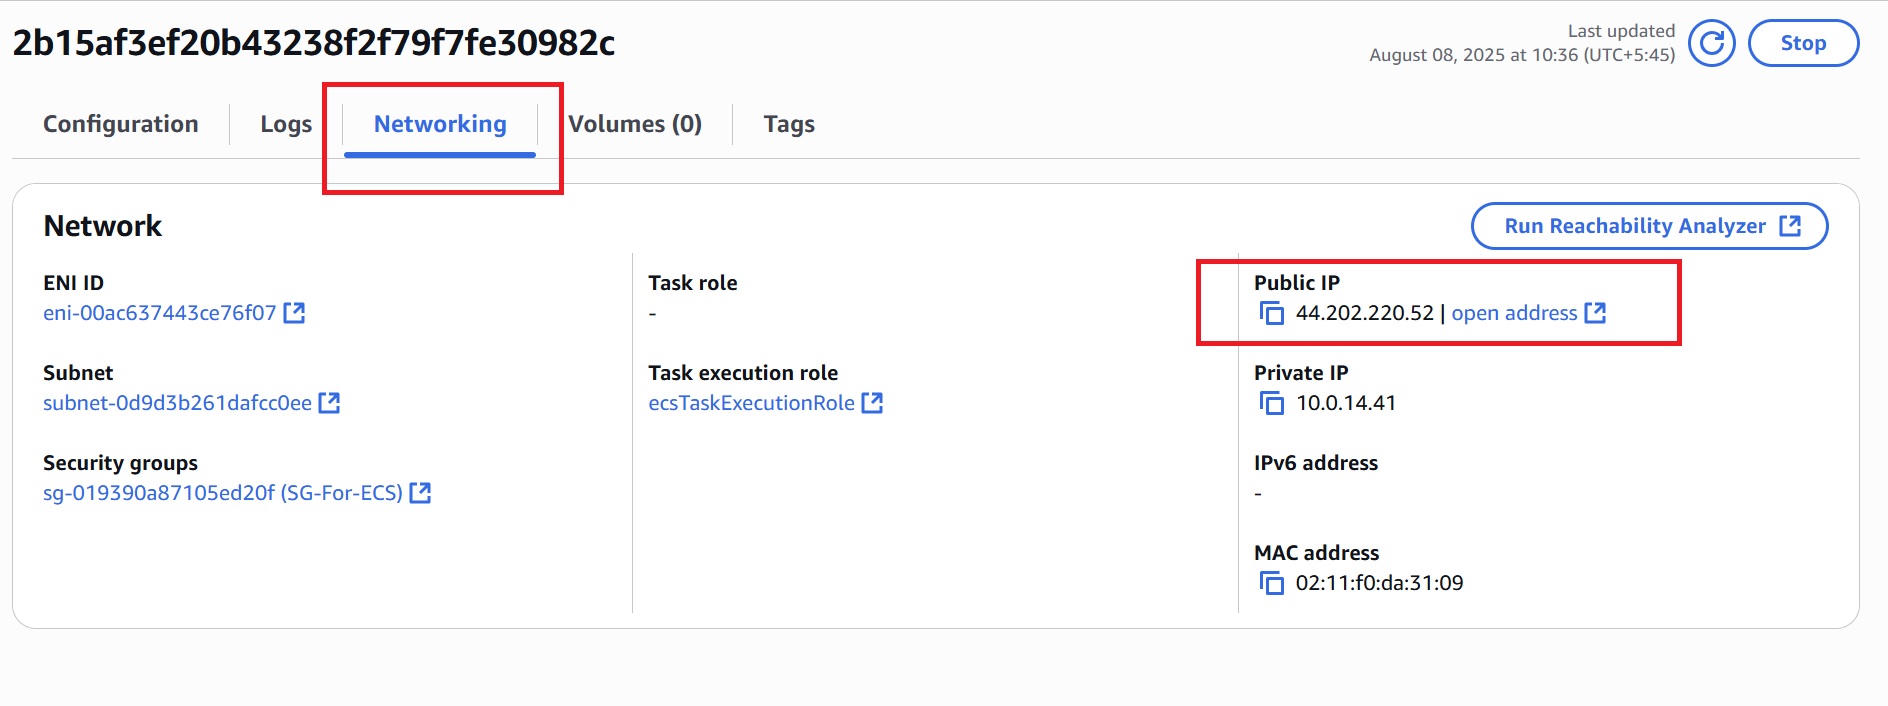The width and height of the screenshot is (1888, 706).
Task: Copy the Public IP address
Action: [x=1272, y=313]
